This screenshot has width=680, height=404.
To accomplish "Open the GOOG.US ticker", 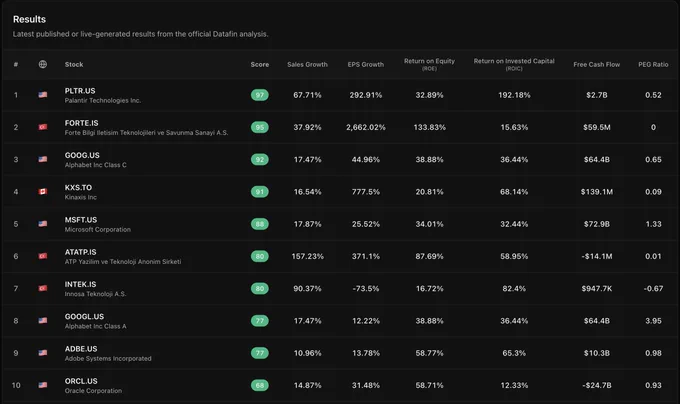I will click(x=82, y=155).
